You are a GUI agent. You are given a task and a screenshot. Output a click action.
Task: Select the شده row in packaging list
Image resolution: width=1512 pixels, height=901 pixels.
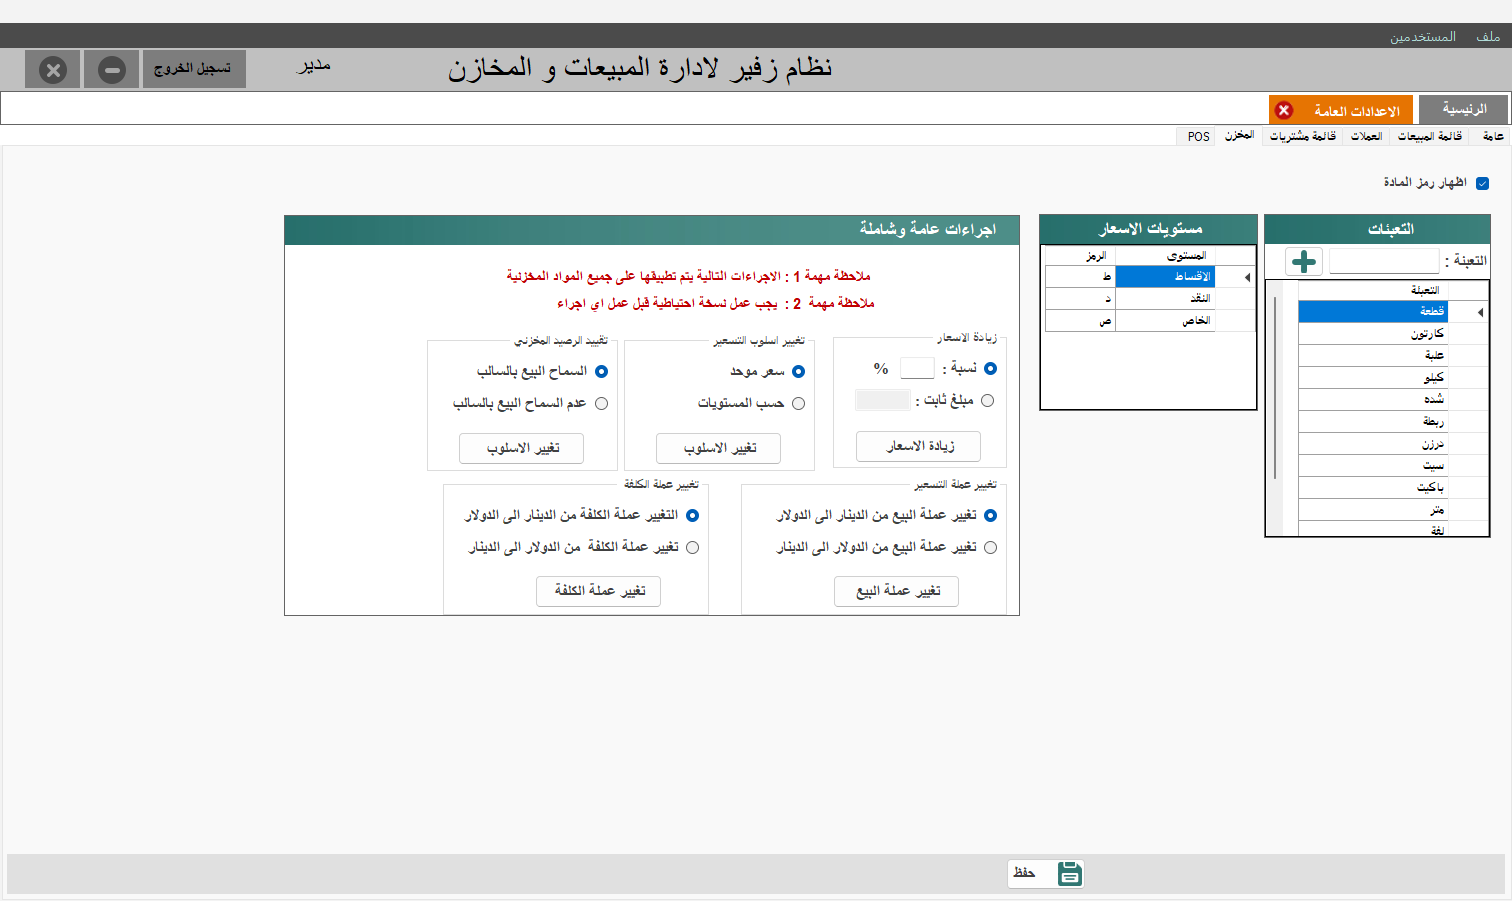[1373, 400]
